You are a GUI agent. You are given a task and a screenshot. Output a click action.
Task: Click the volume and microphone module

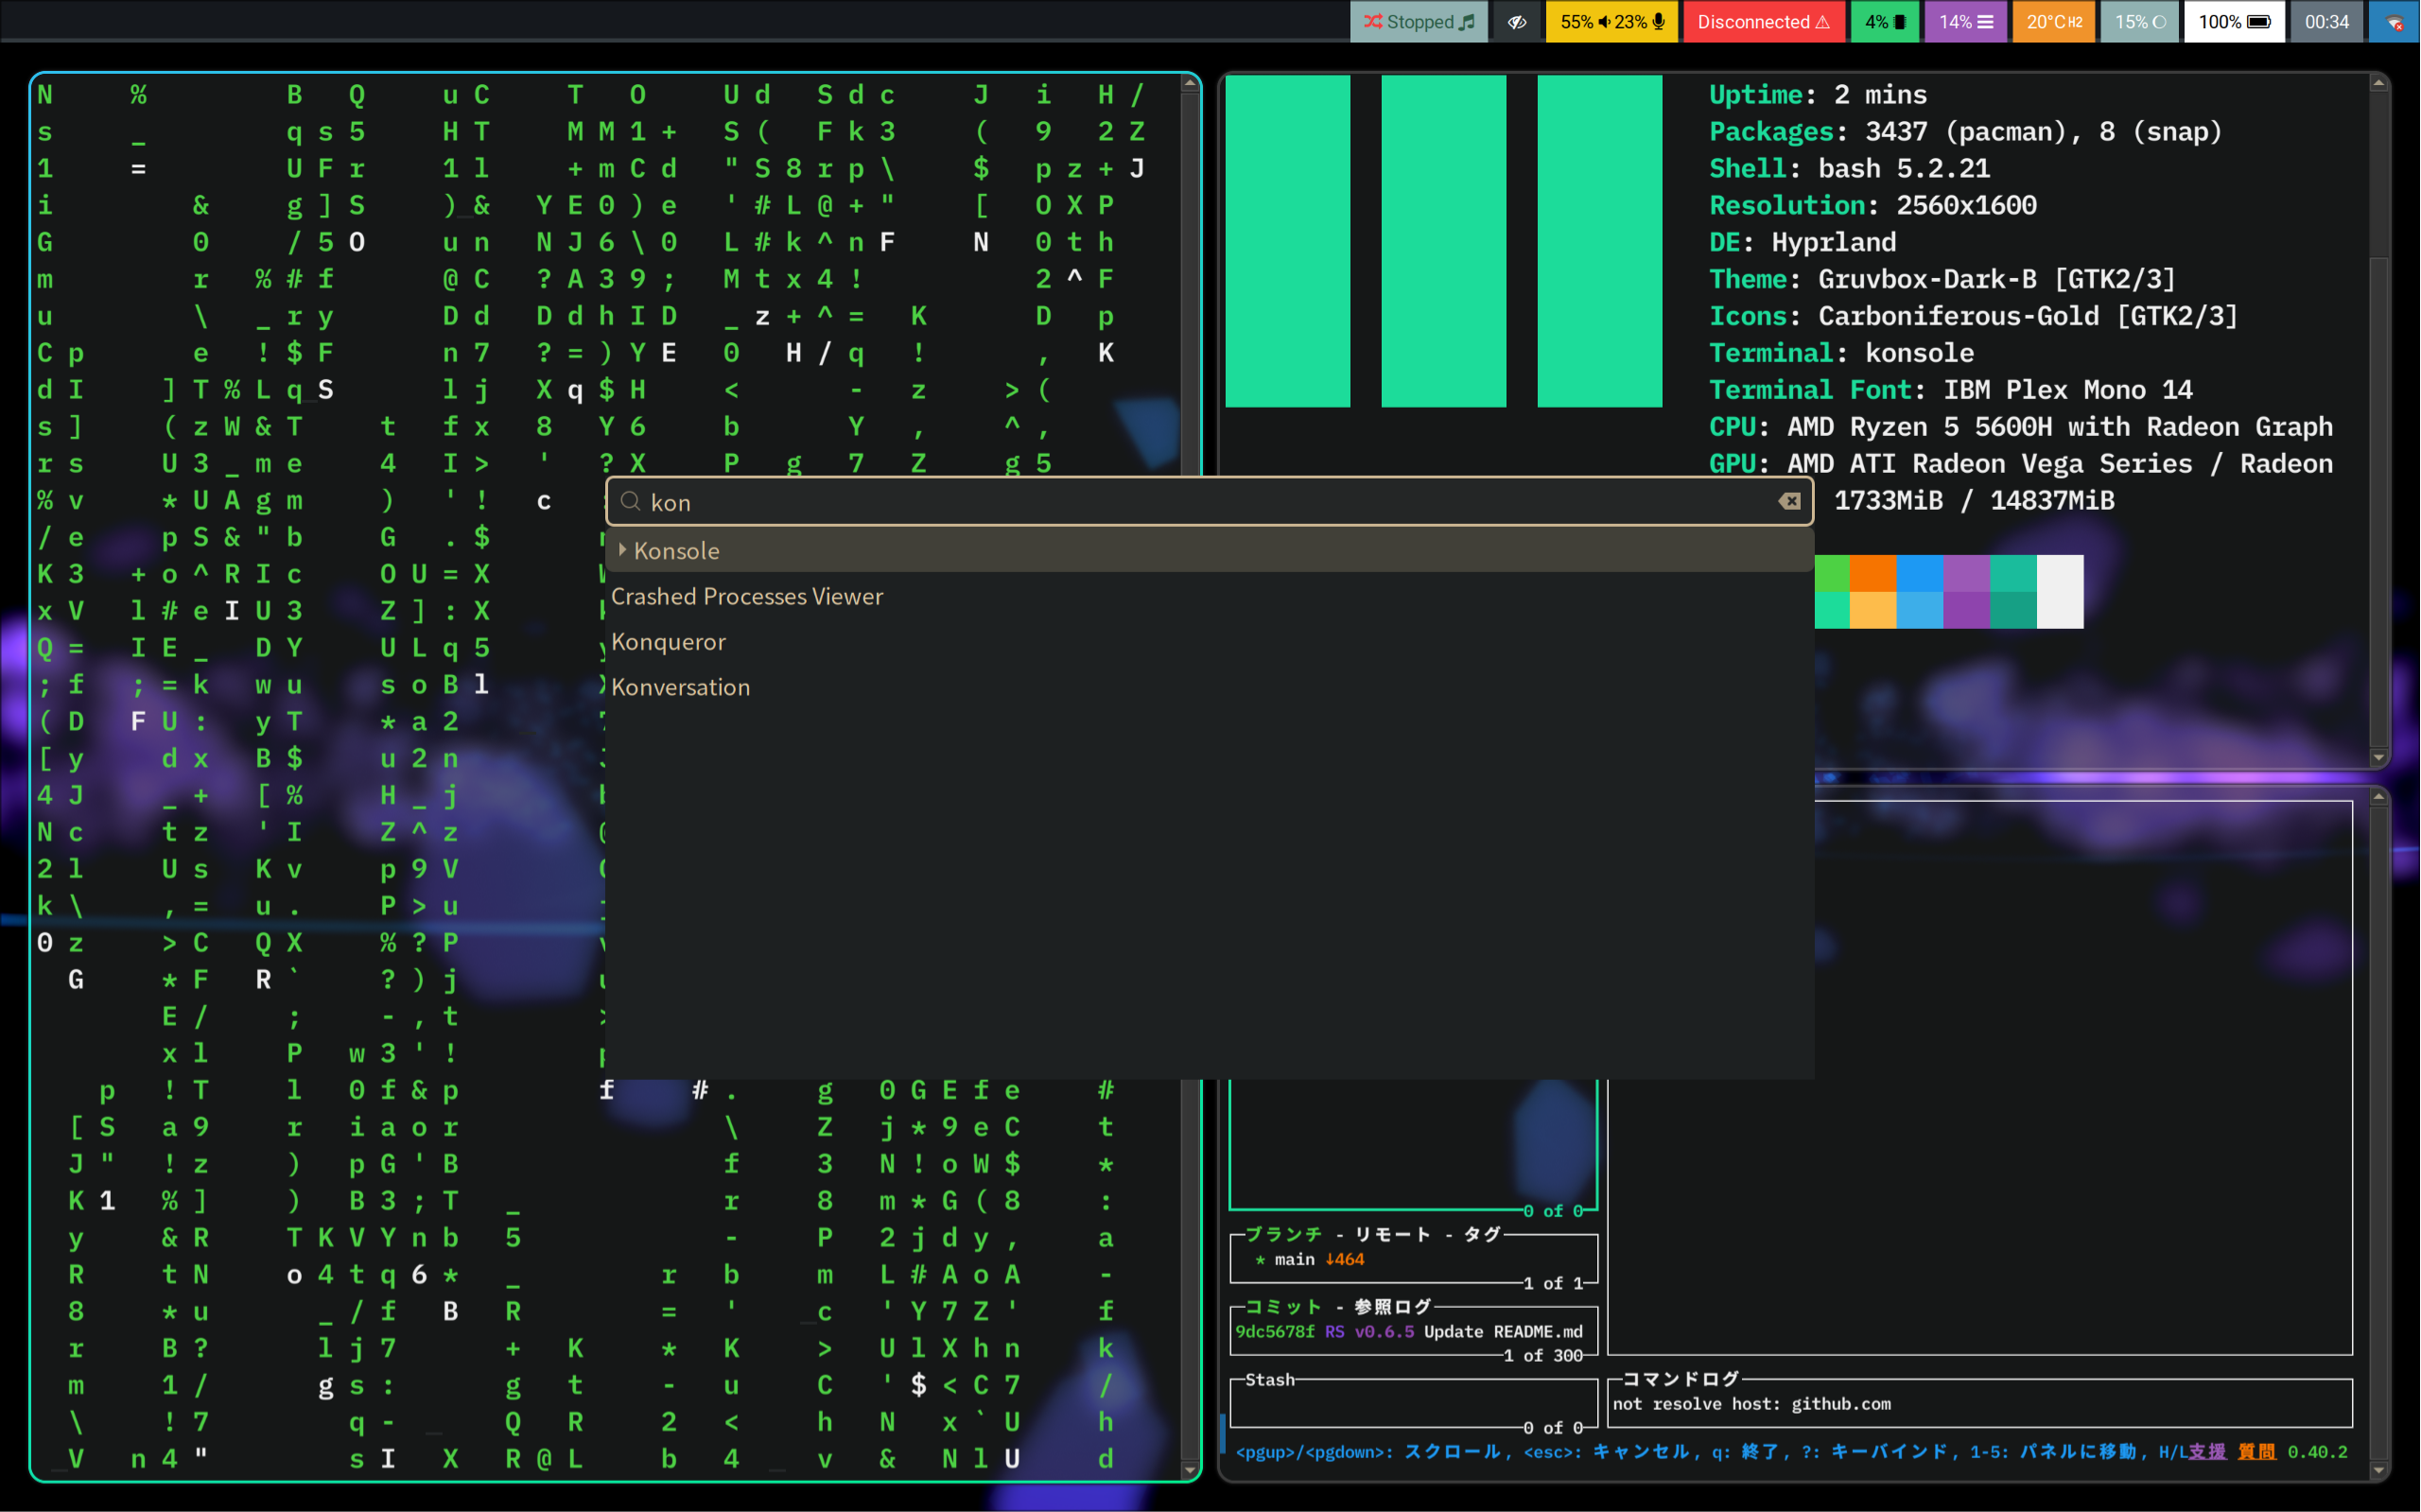pos(1611,22)
